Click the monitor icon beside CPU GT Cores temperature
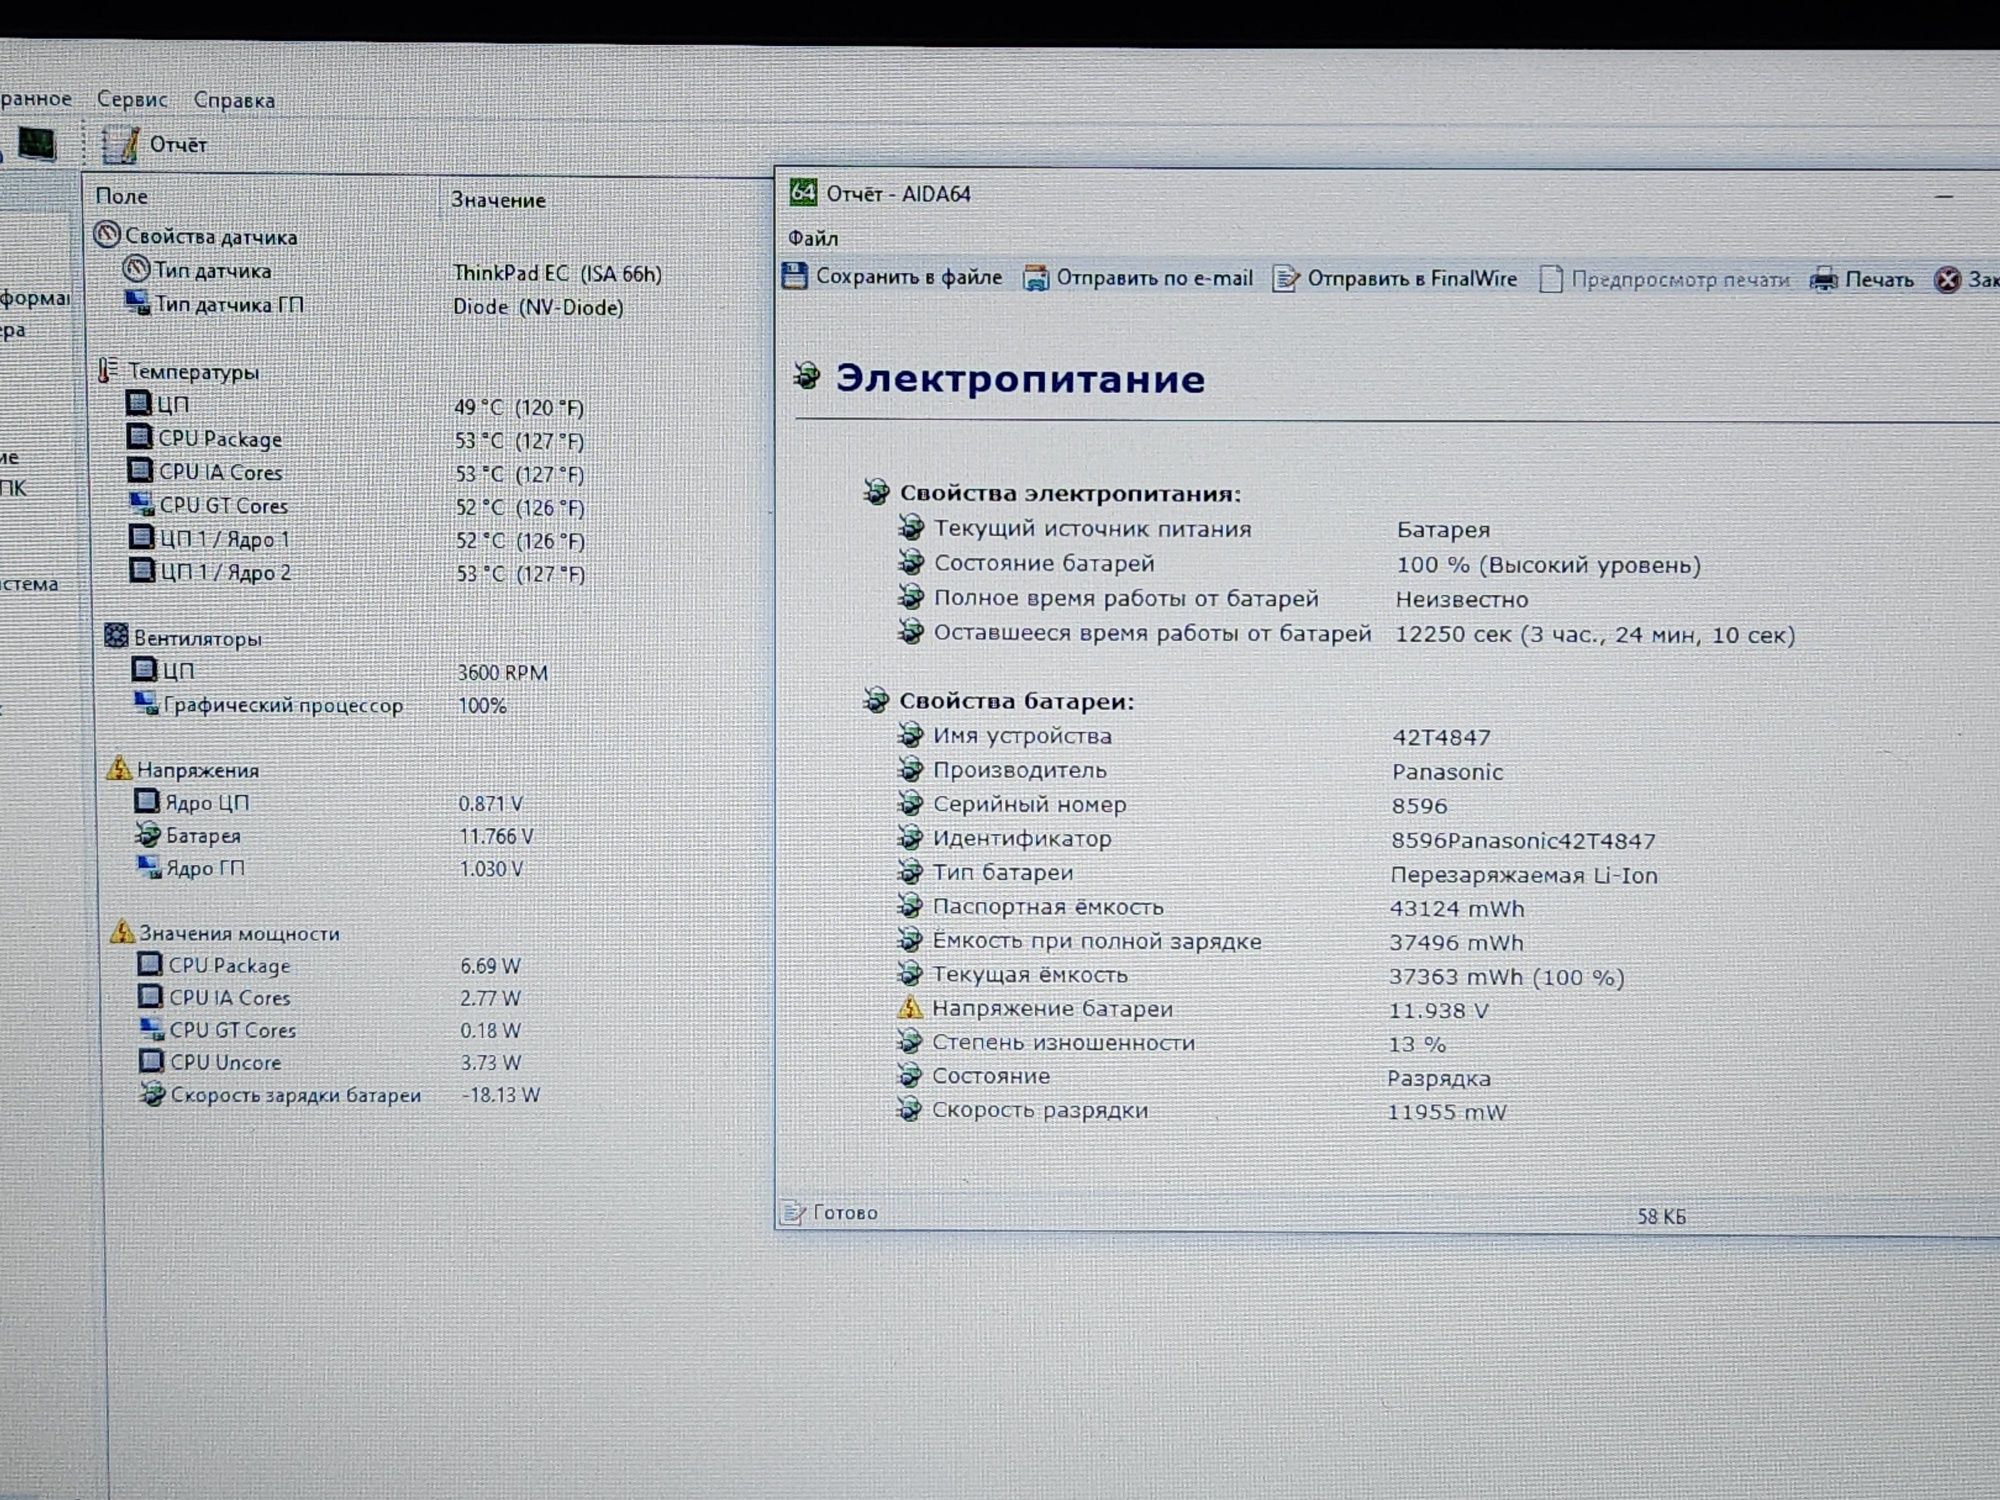This screenshot has width=2000, height=1500. pyautogui.click(x=142, y=504)
